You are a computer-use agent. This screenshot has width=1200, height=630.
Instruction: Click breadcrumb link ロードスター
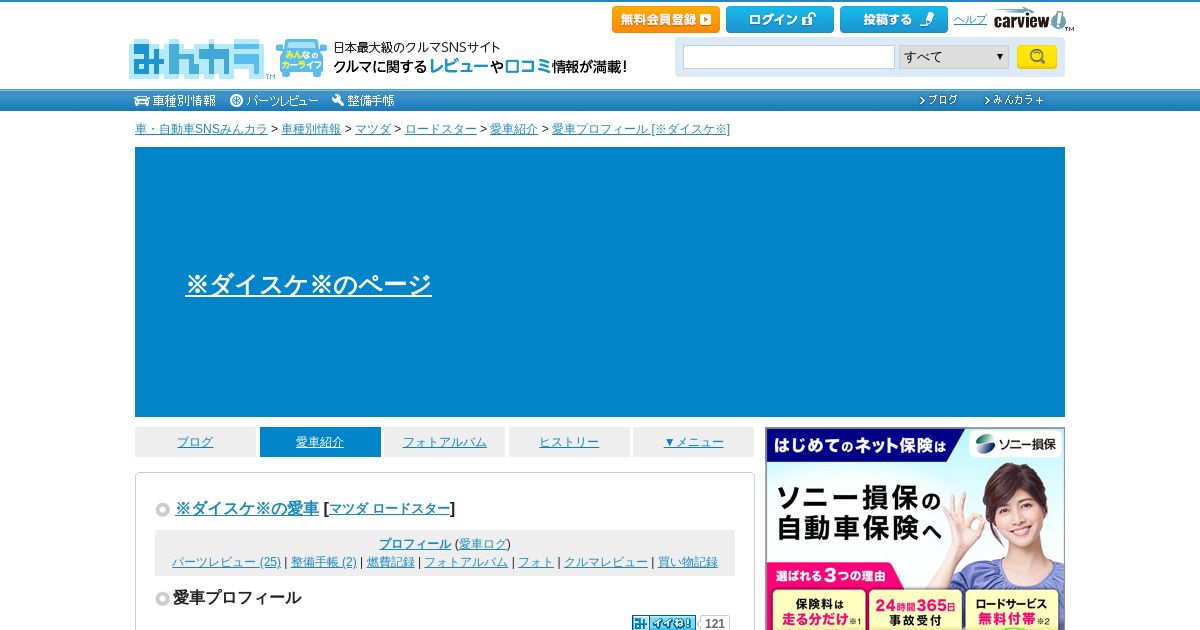441,129
